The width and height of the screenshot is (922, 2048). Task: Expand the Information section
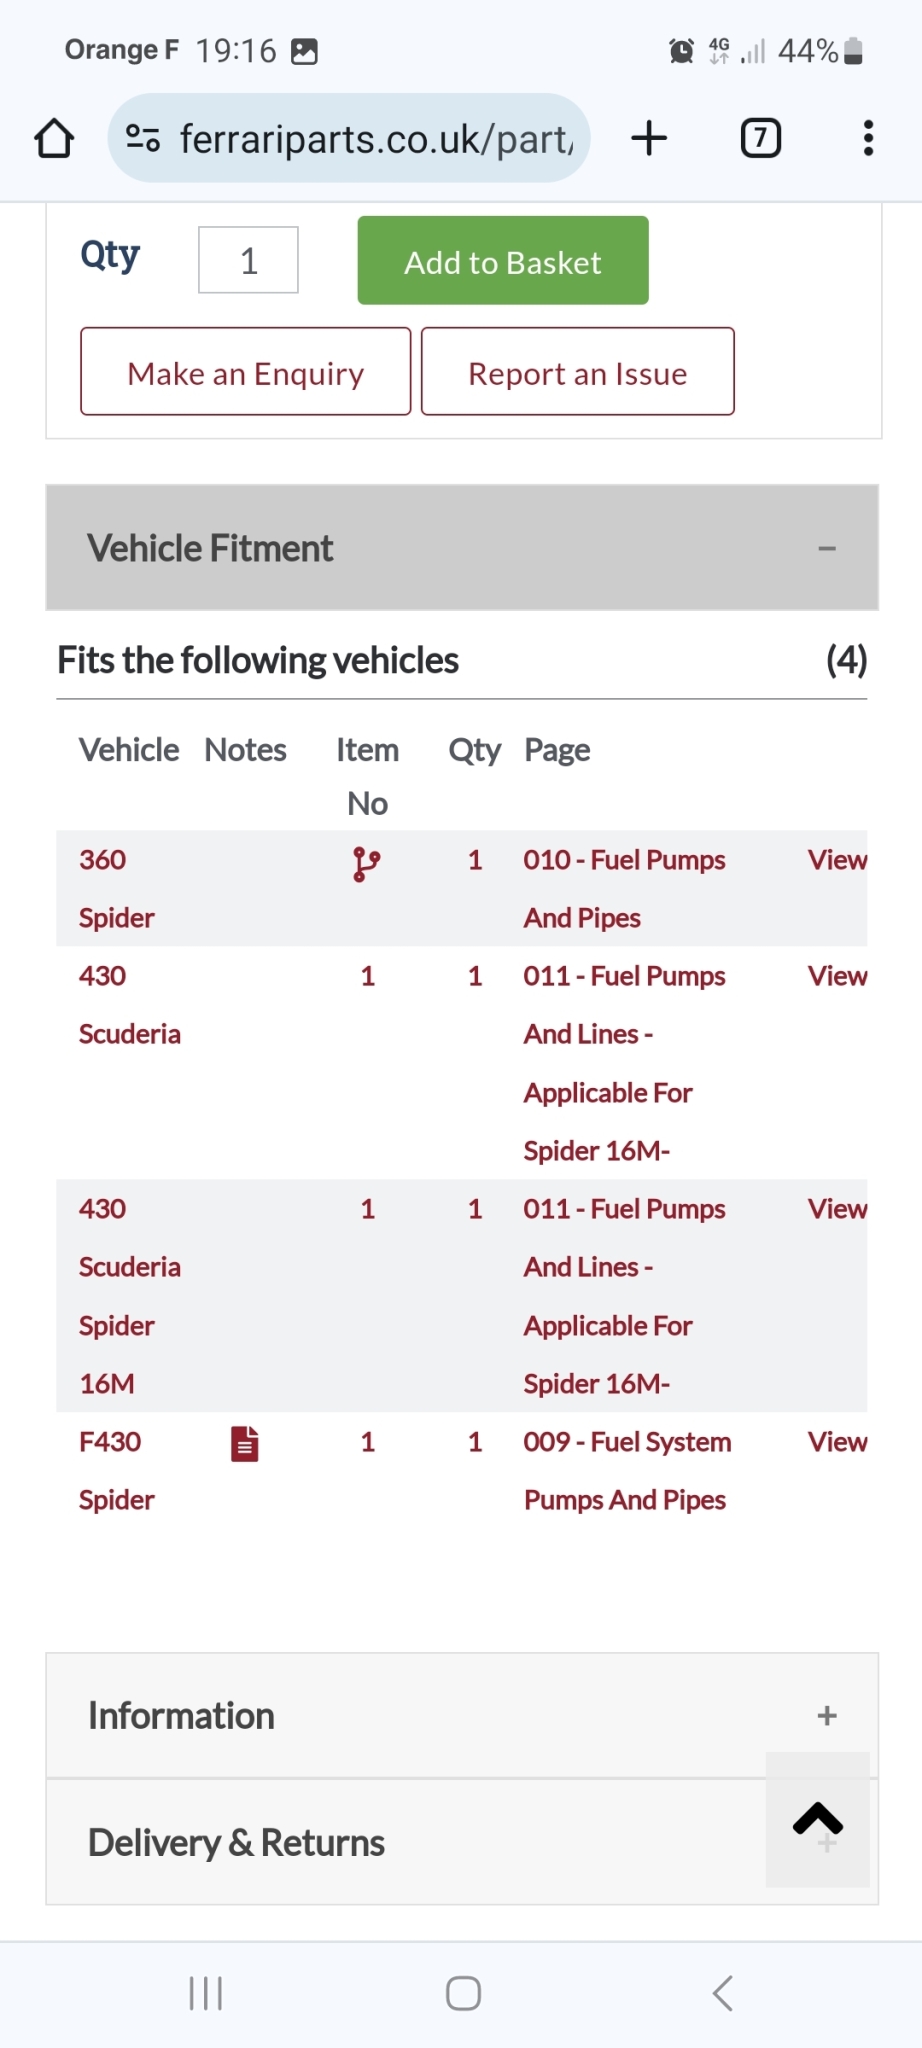[x=462, y=1715]
